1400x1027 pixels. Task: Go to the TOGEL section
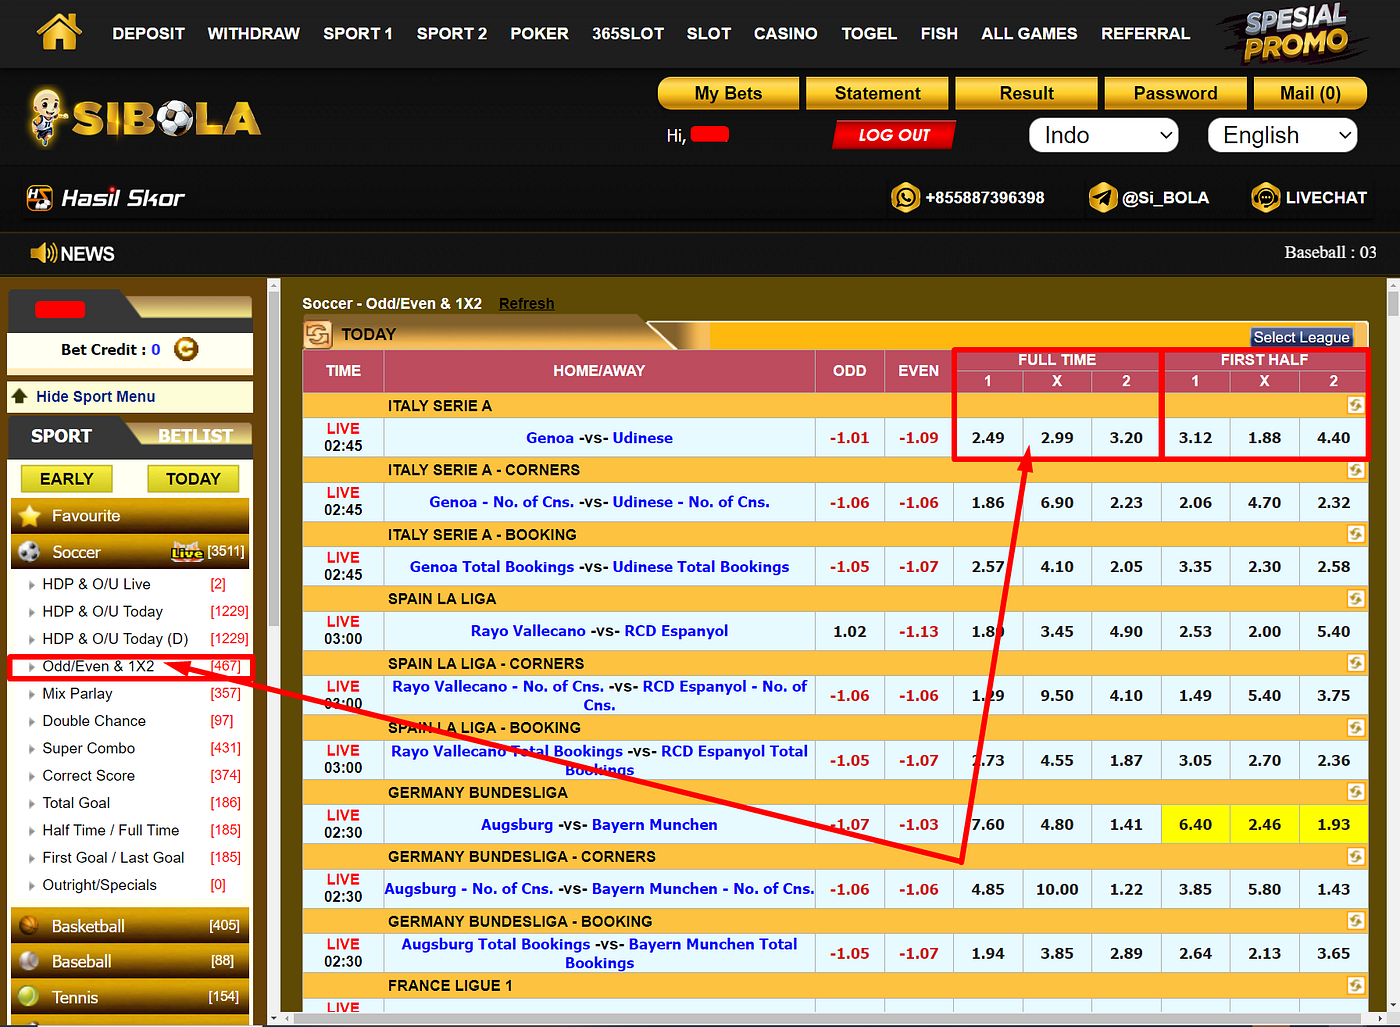click(869, 33)
